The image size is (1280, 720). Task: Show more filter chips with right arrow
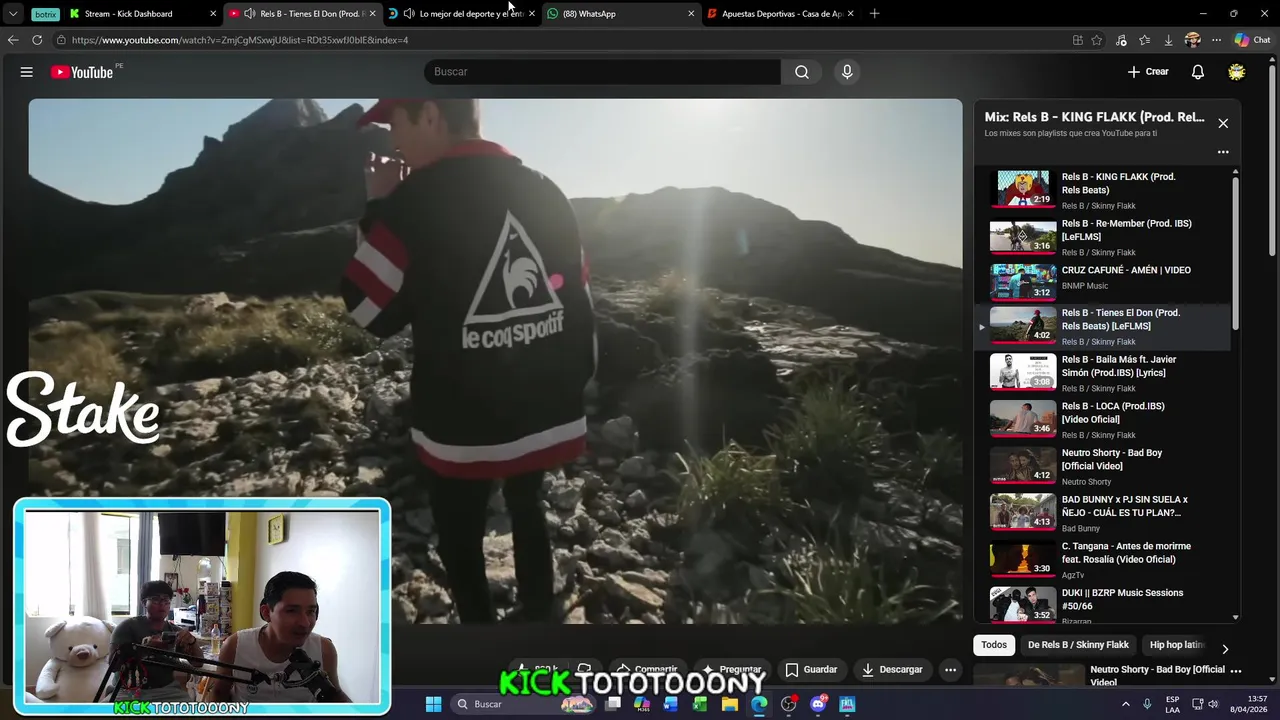pos(1225,649)
